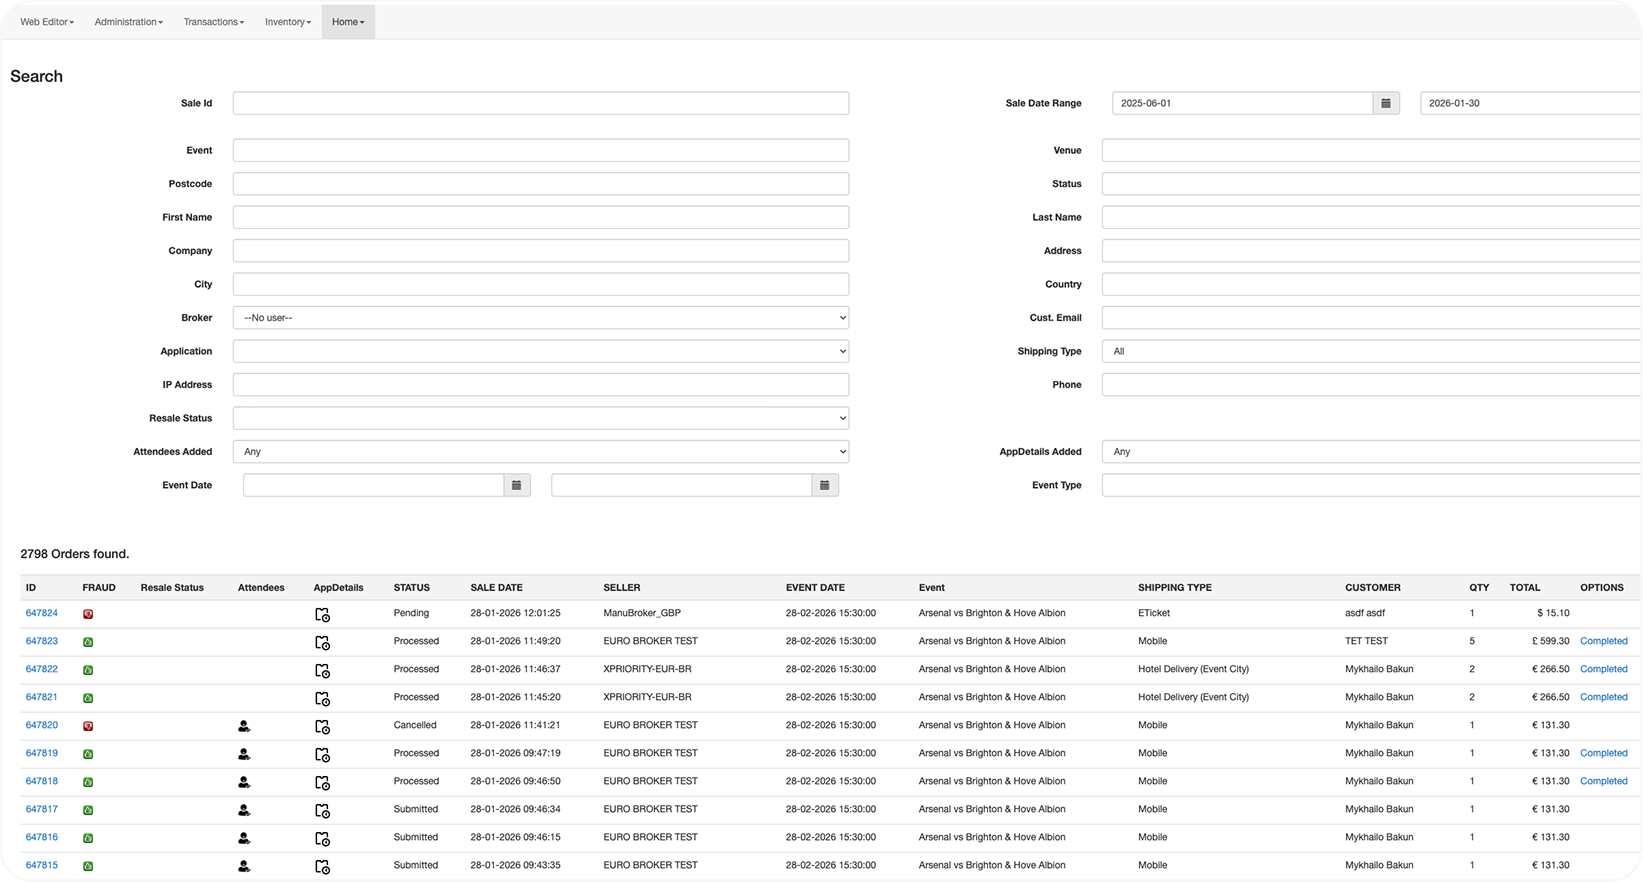Image resolution: width=1643 pixels, height=882 pixels.
Task: Click into the Sale Id field
Action: click(x=541, y=103)
